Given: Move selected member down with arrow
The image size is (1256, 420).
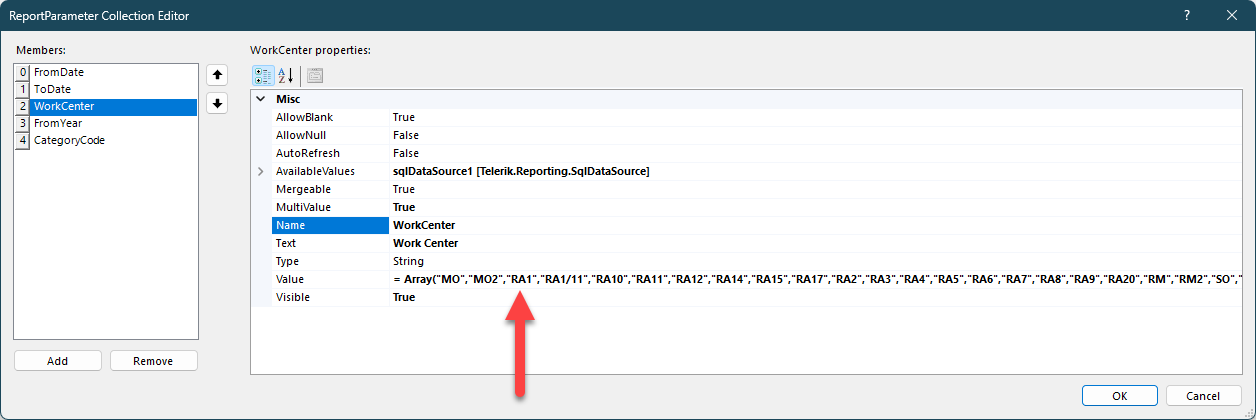Looking at the screenshot, I should (x=217, y=103).
